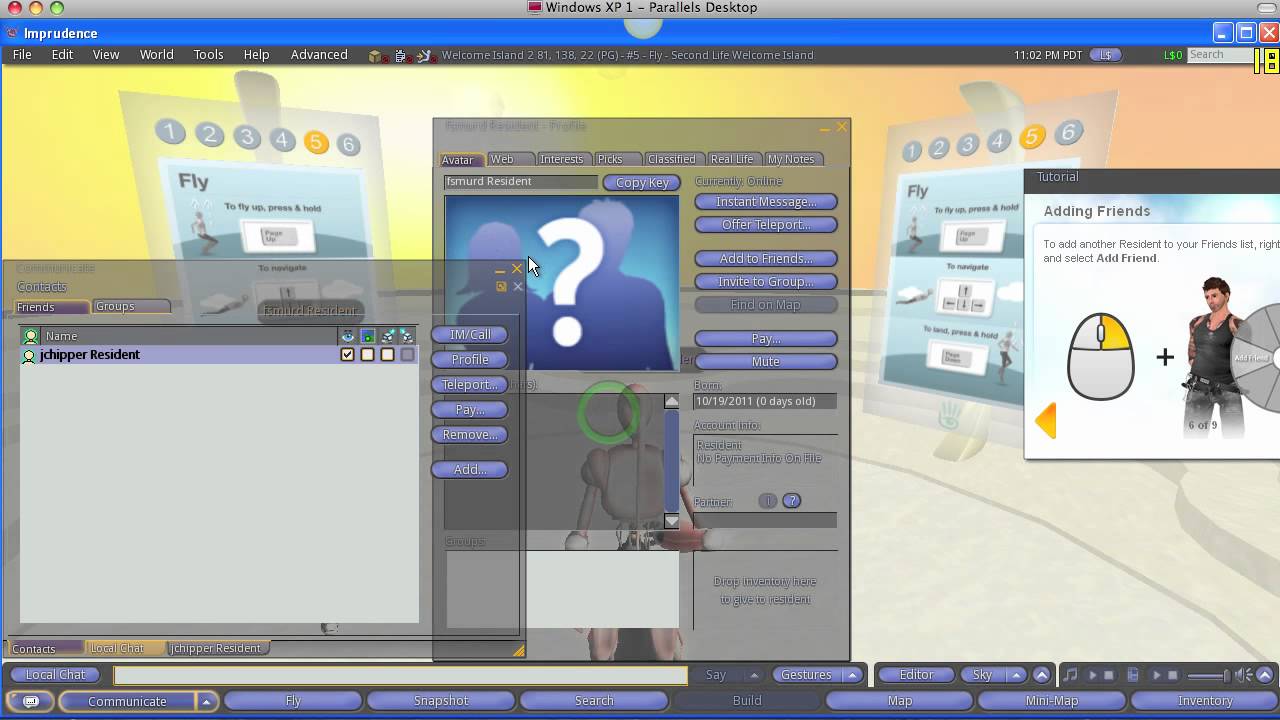1280x720 pixels.
Task: Click the map location permission column icon
Action: click(367, 336)
